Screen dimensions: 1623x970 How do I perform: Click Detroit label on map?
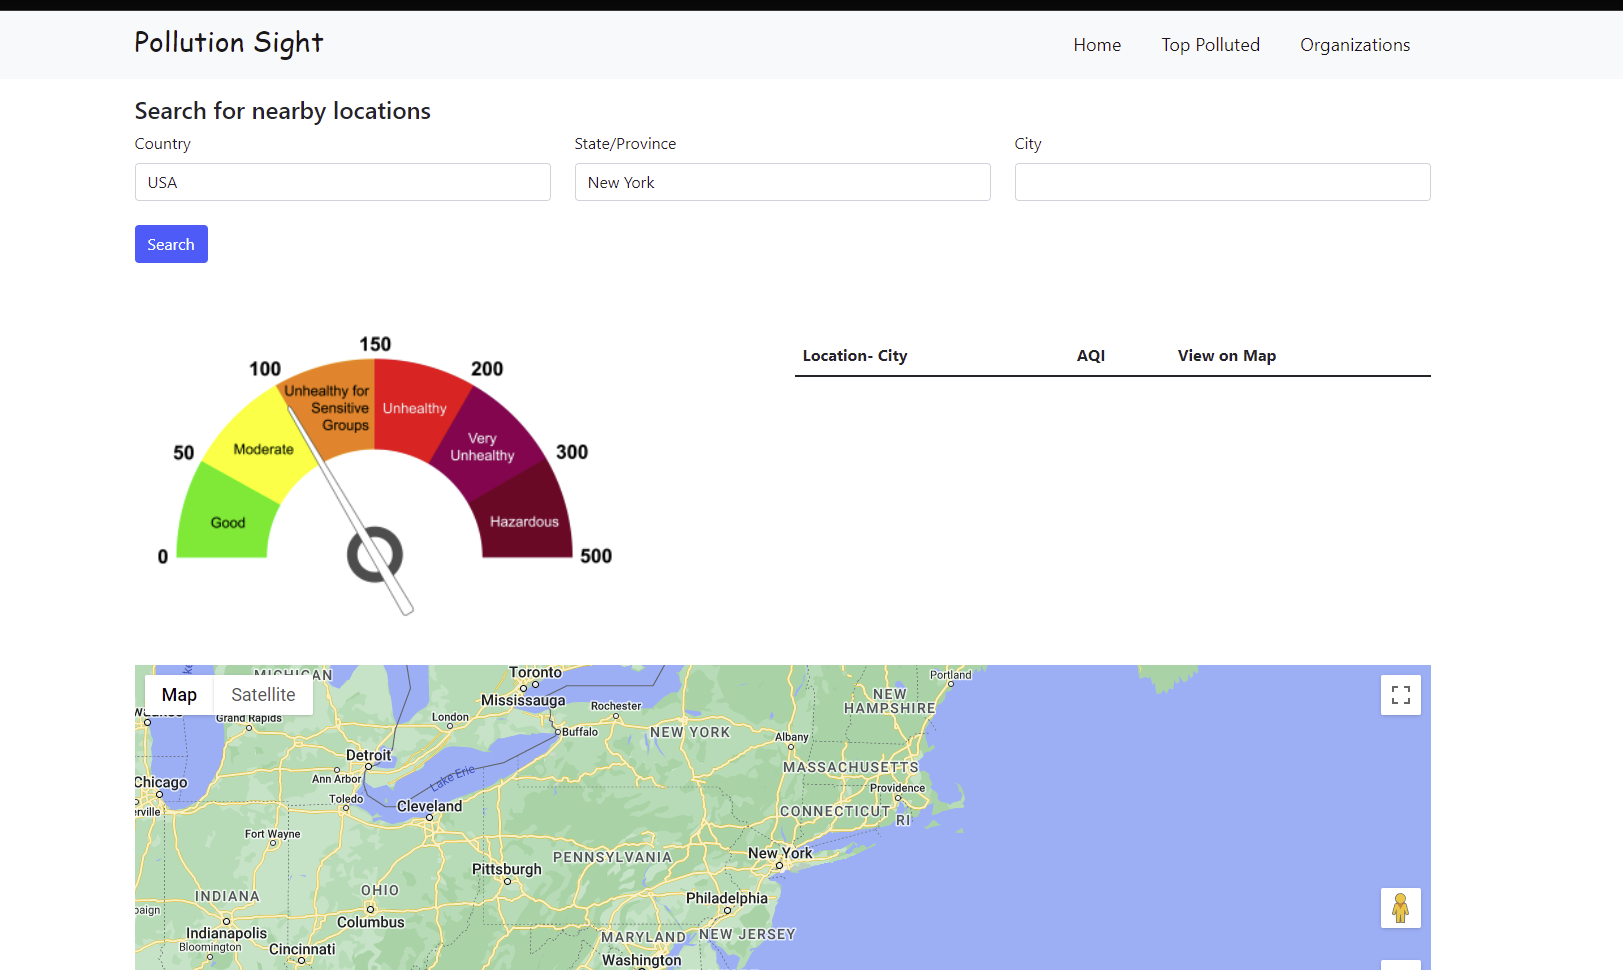pyautogui.click(x=369, y=755)
